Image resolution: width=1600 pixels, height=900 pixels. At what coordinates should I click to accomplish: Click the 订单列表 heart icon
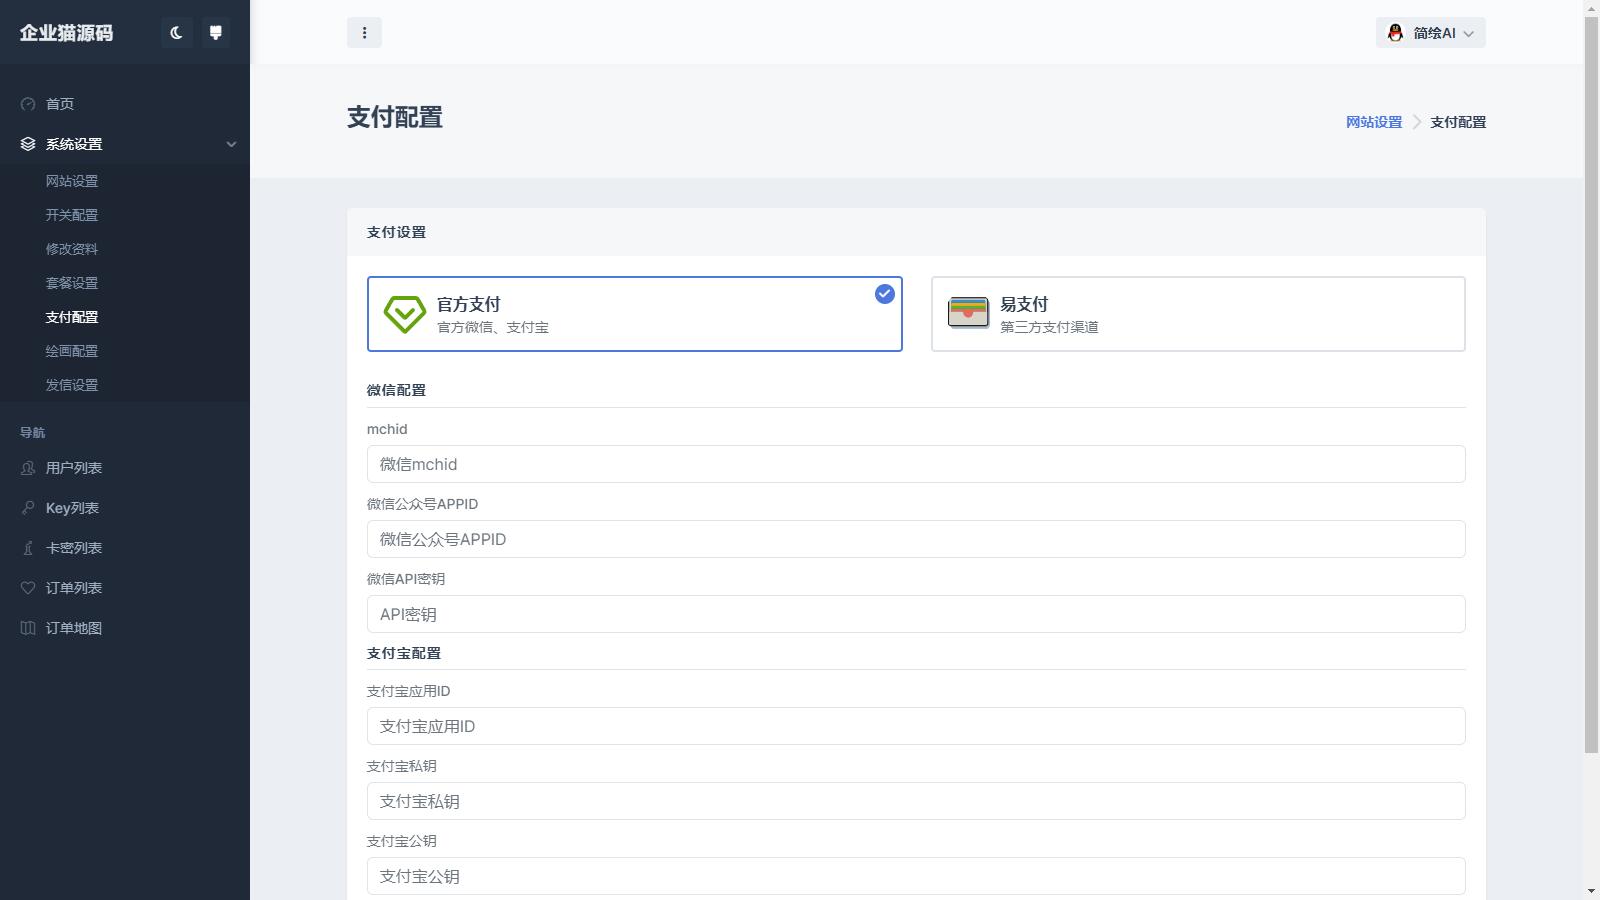tap(28, 588)
